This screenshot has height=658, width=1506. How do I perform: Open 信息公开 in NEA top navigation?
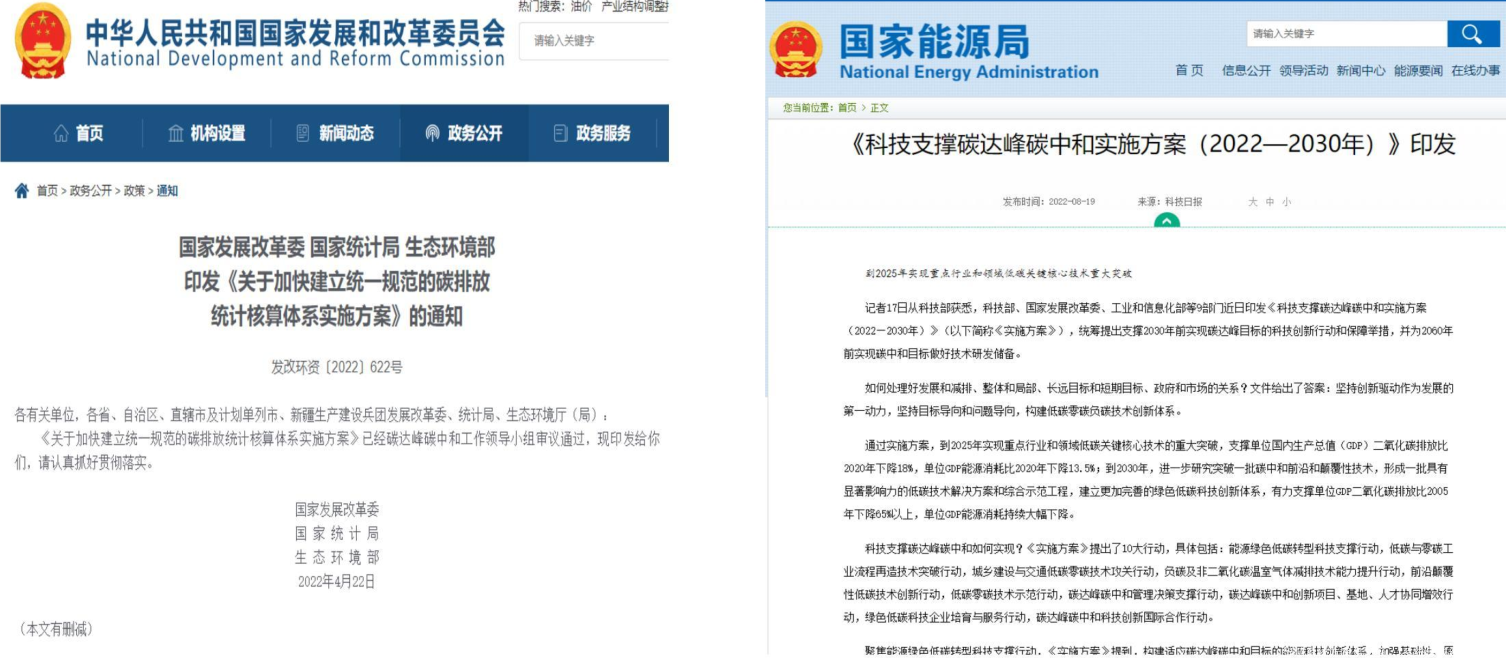(1248, 70)
